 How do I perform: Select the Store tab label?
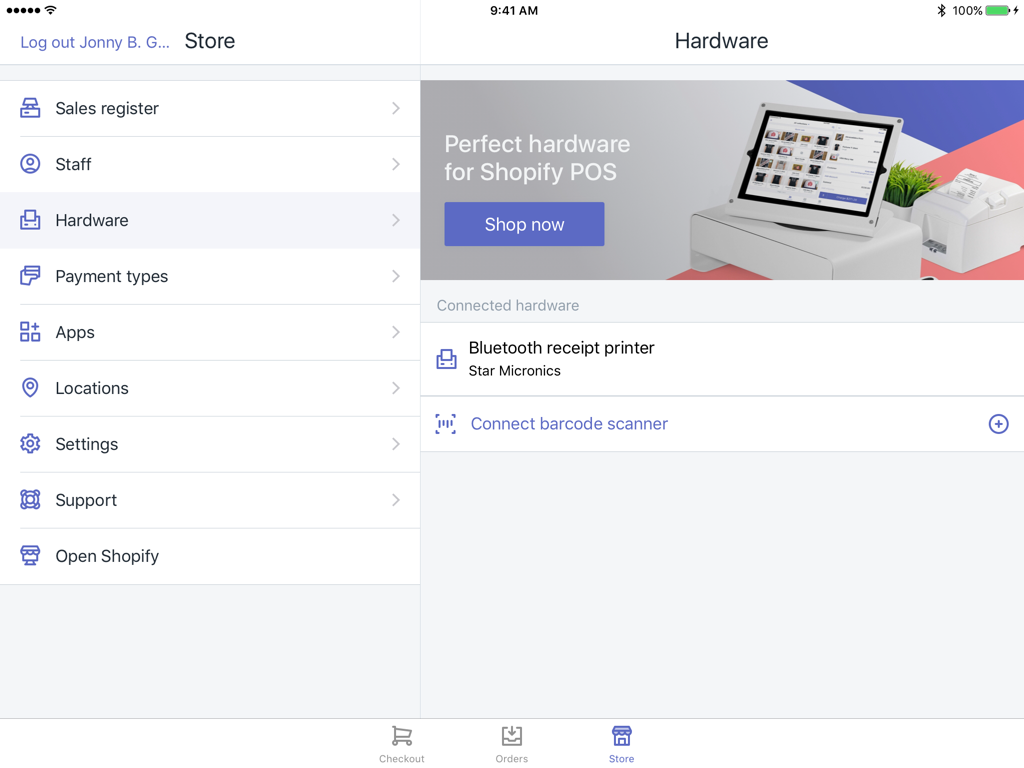pyautogui.click(x=622, y=758)
